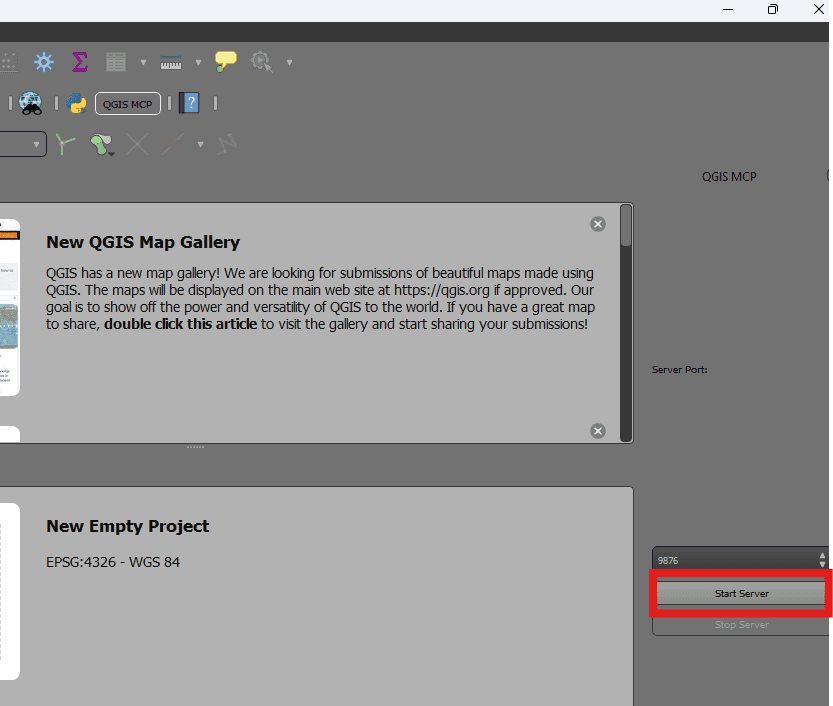Click the double click this article text
Screen dimensions: 833x706
181,324
